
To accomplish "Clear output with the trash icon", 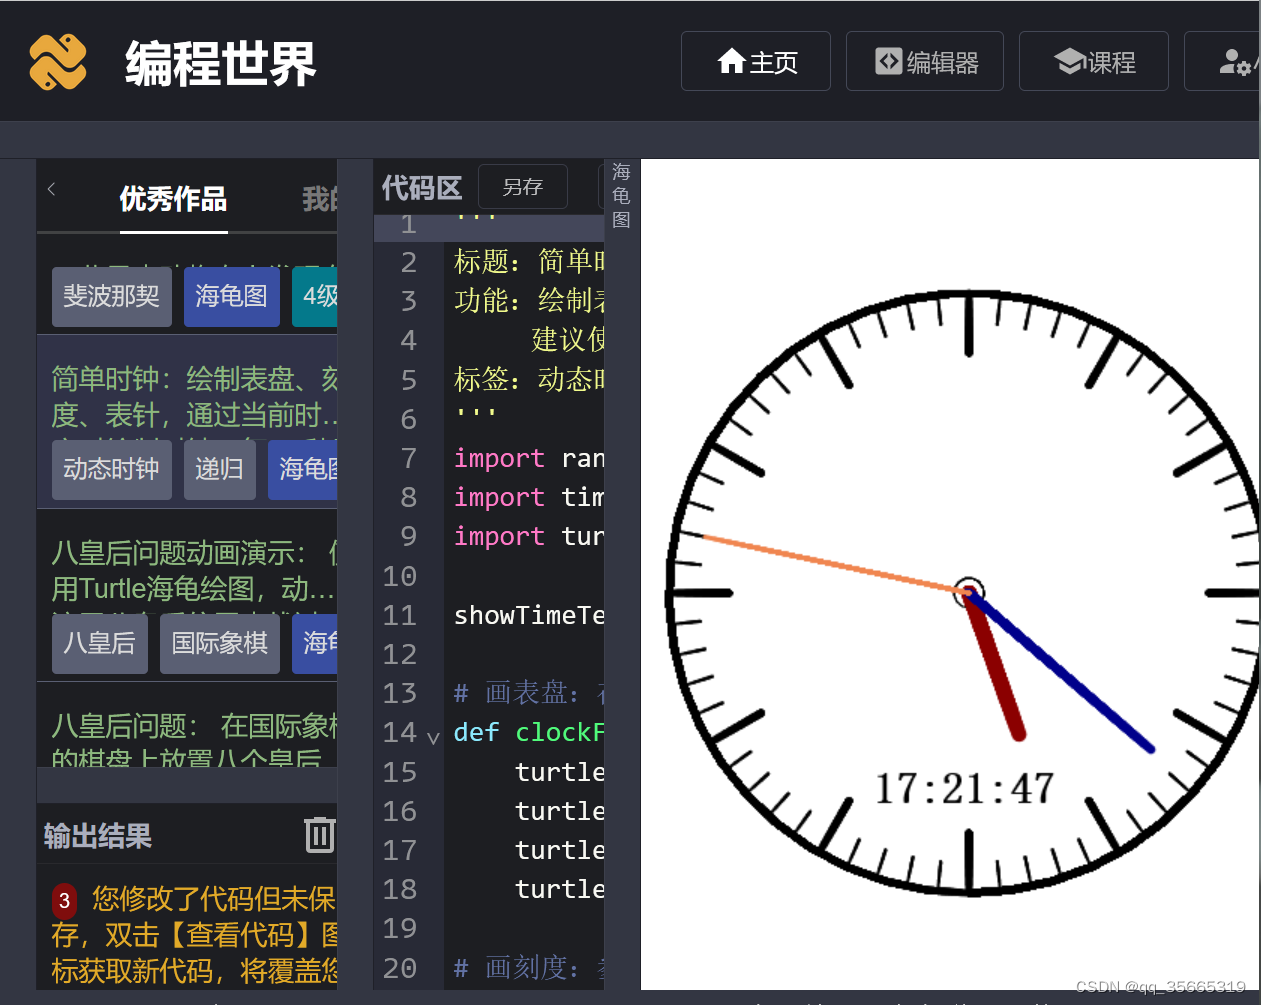I will coord(319,834).
